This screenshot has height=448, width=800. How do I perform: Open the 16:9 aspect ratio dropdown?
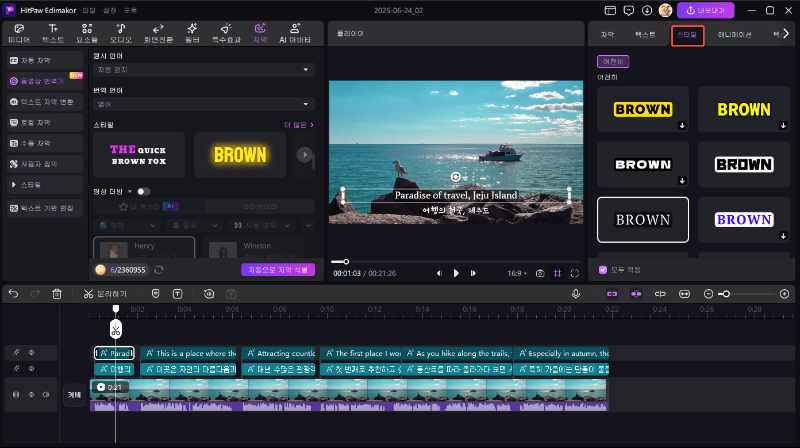click(x=516, y=273)
